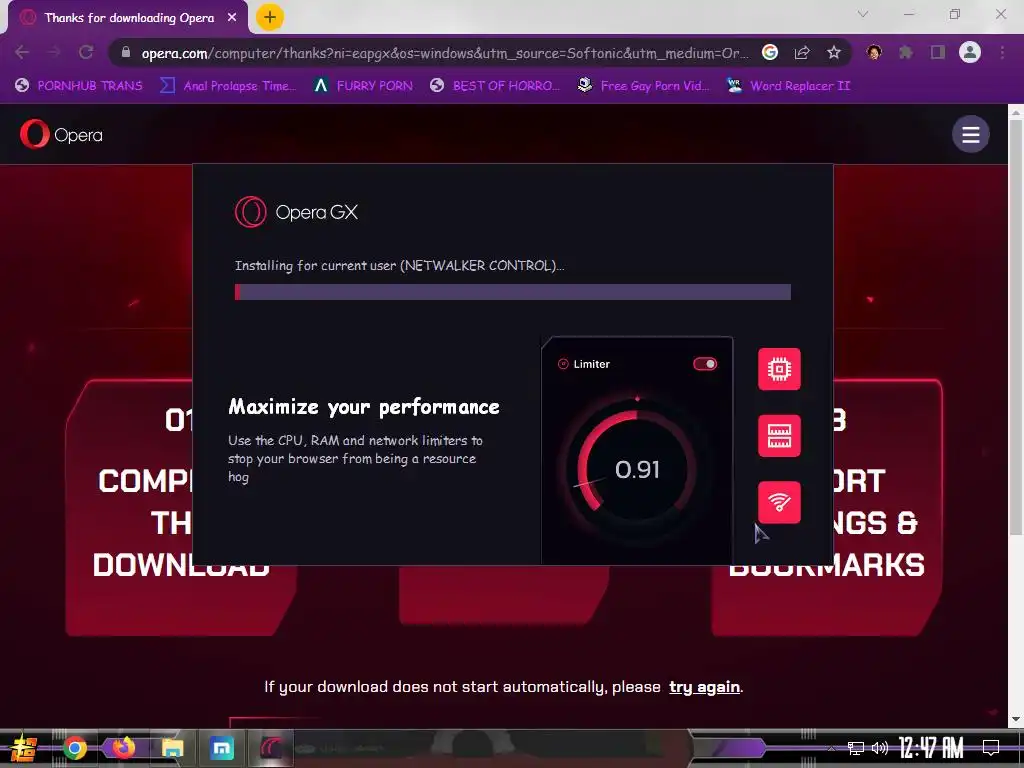Click the Maximize your performance heading
Screen dimensions: 1024x768
pyautogui.click(x=364, y=407)
